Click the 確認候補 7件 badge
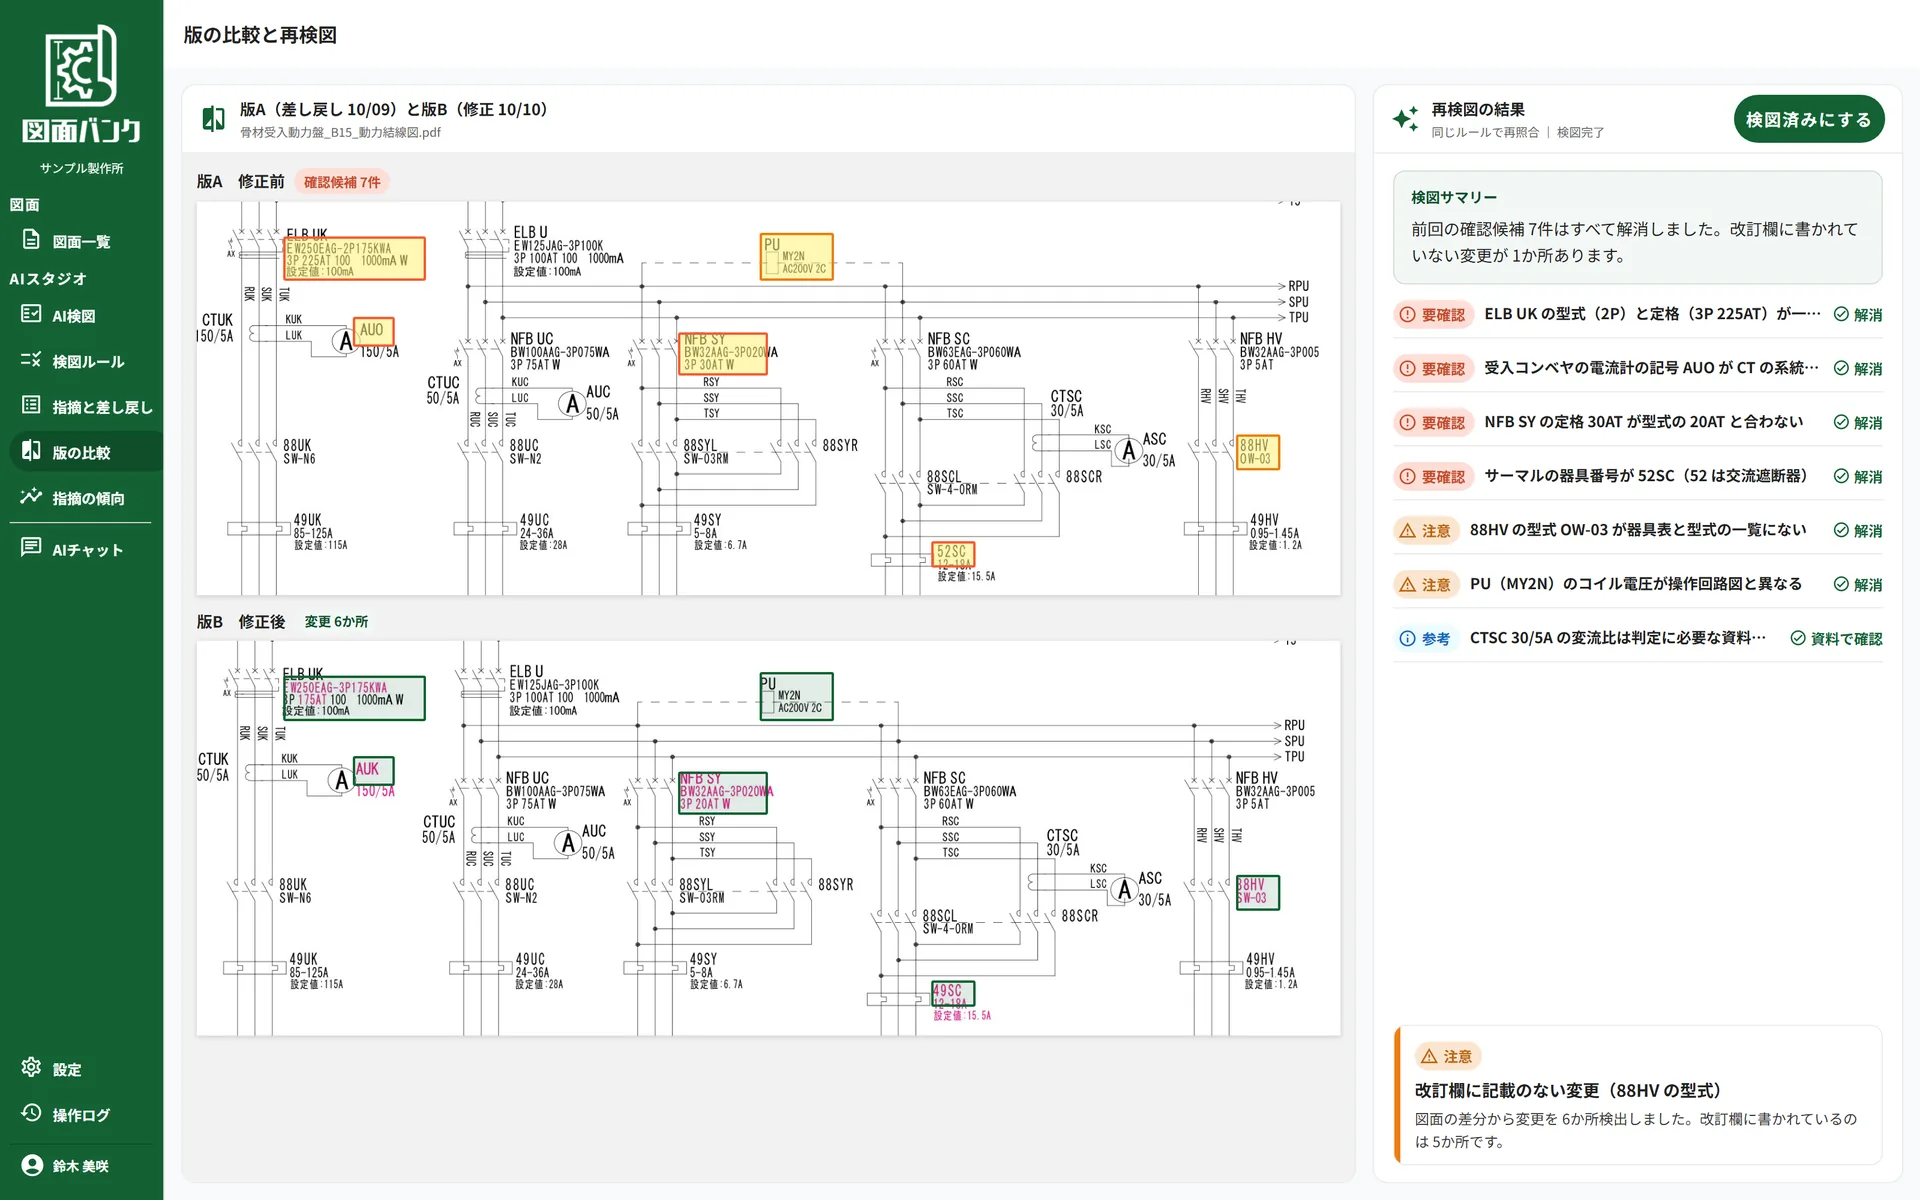 point(342,182)
